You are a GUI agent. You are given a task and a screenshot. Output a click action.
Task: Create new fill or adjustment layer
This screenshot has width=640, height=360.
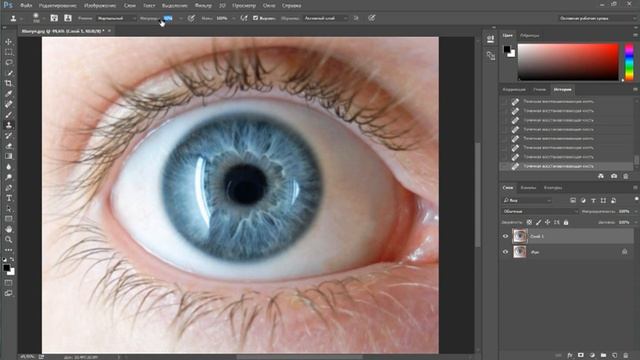point(592,356)
